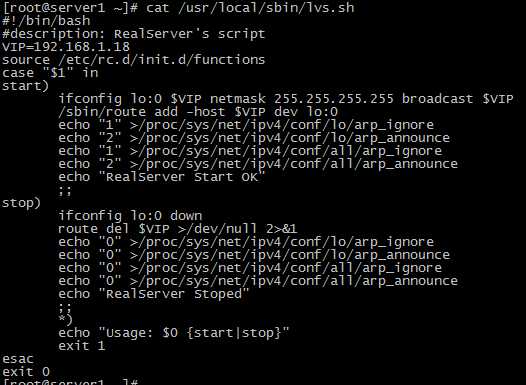This screenshot has width=526, height=385.
Task: Click echo "1" to lo/arp_ignore line
Action: 246,125
